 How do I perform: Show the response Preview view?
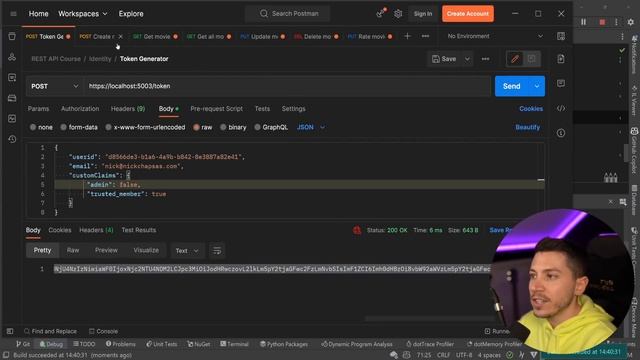pyautogui.click(x=106, y=250)
